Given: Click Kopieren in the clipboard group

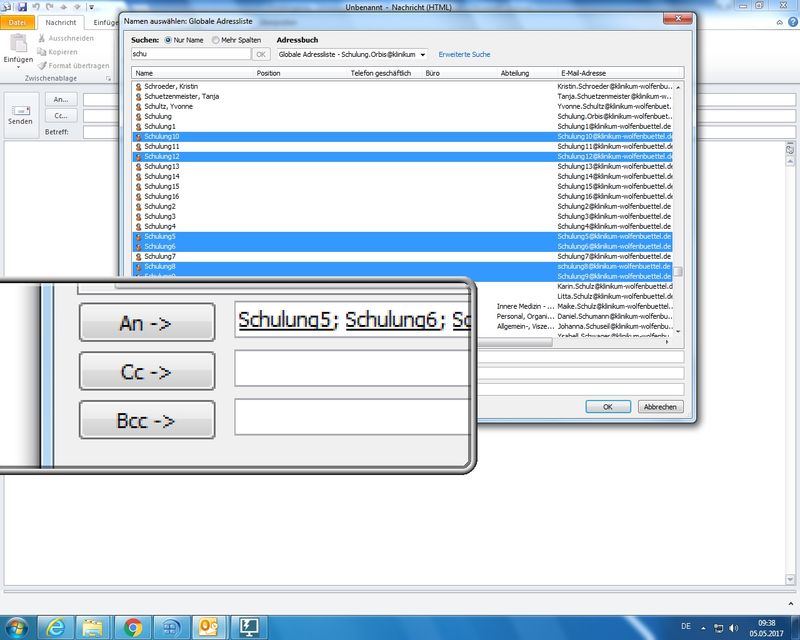Looking at the screenshot, I should coord(57,52).
